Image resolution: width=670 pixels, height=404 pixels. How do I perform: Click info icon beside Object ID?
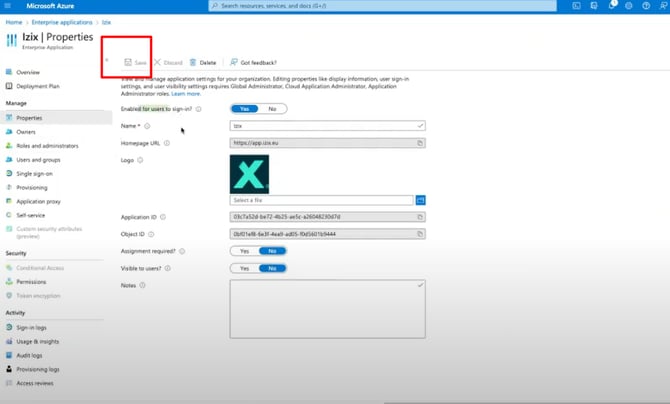click(x=151, y=234)
